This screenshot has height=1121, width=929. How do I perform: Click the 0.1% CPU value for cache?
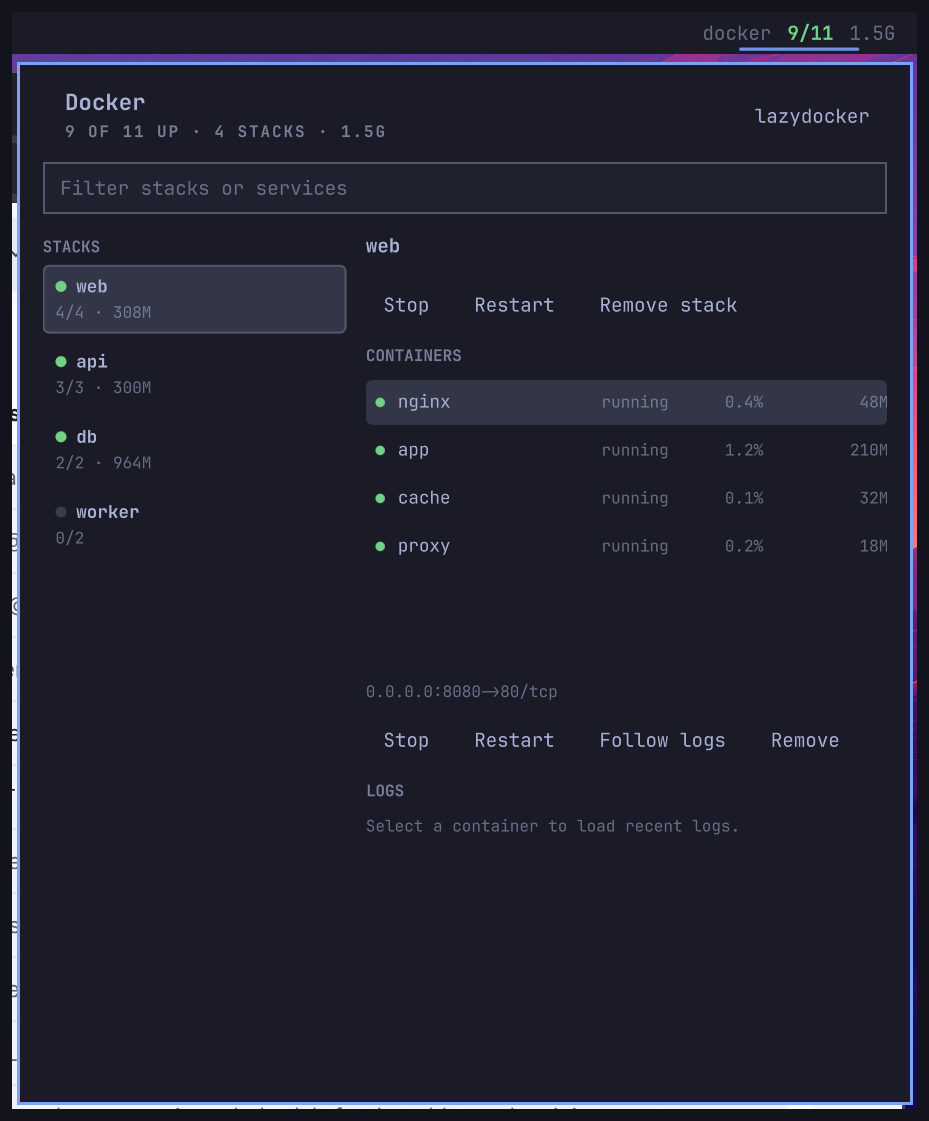(744, 498)
